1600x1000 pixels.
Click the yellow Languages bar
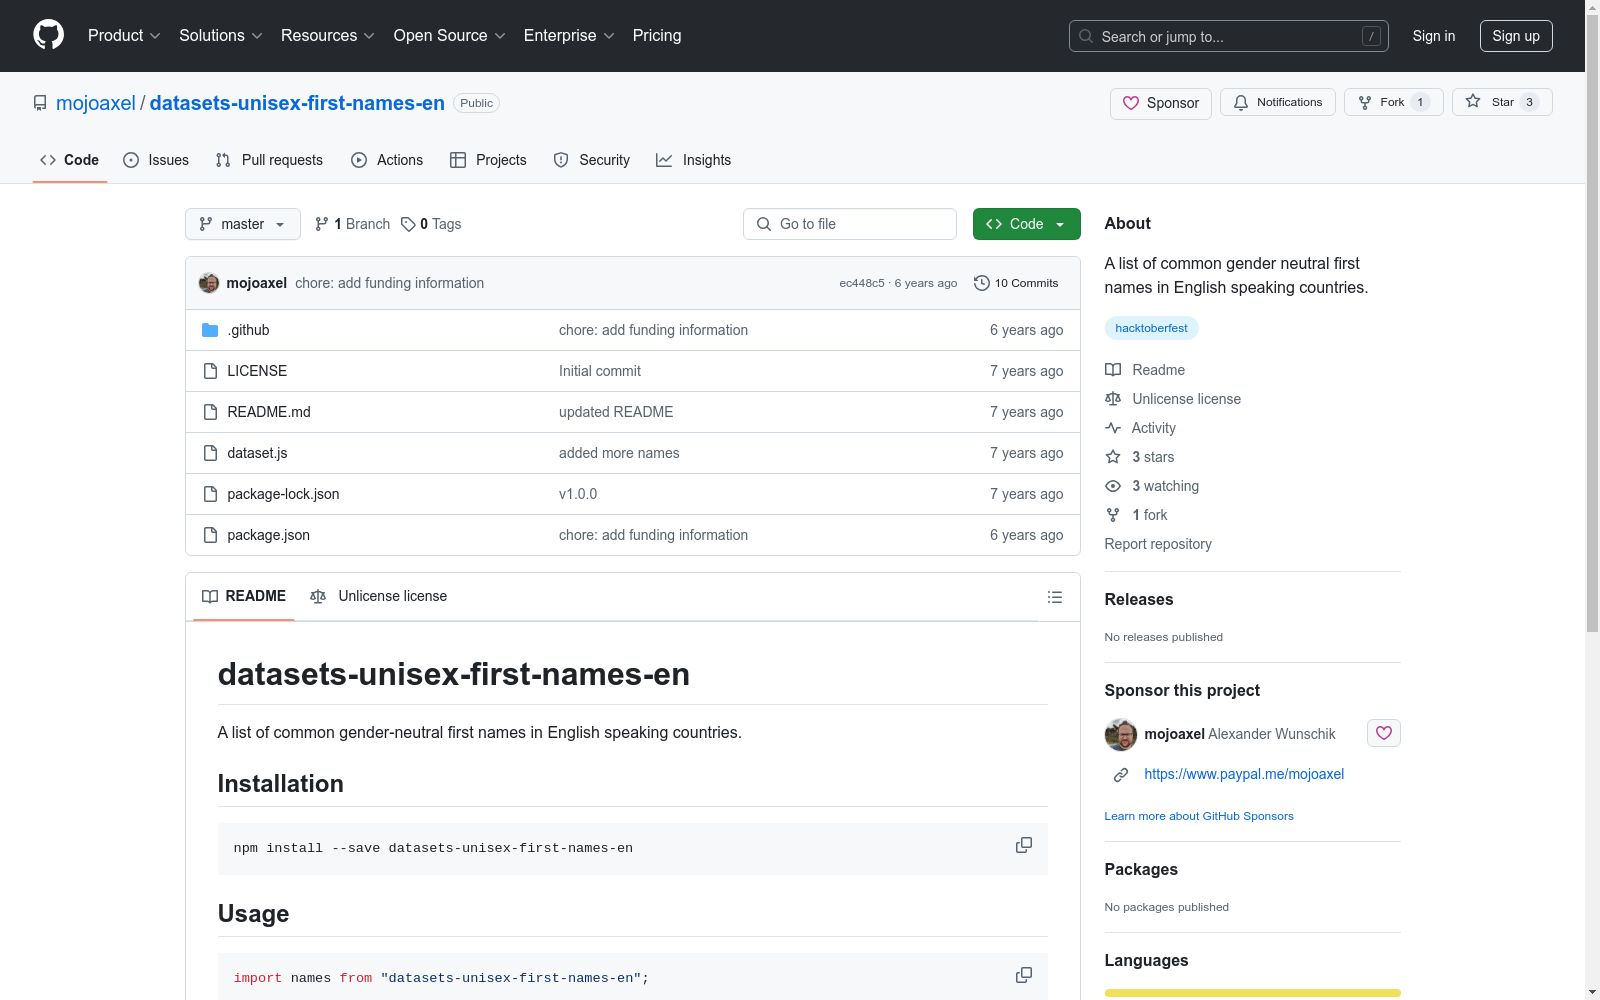[1253, 993]
